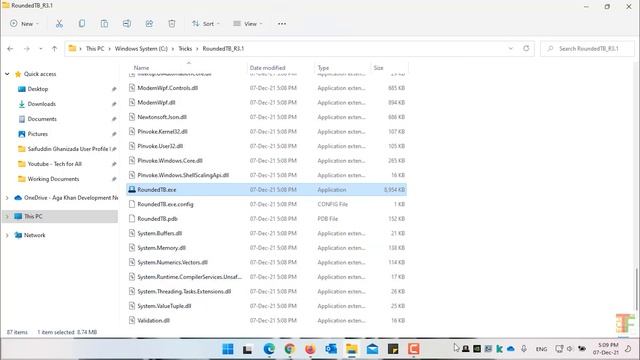Select RoundedTB.exe application file
Image resolution: width=640 pixels, height=360 pixels.
tap(267, 189)
